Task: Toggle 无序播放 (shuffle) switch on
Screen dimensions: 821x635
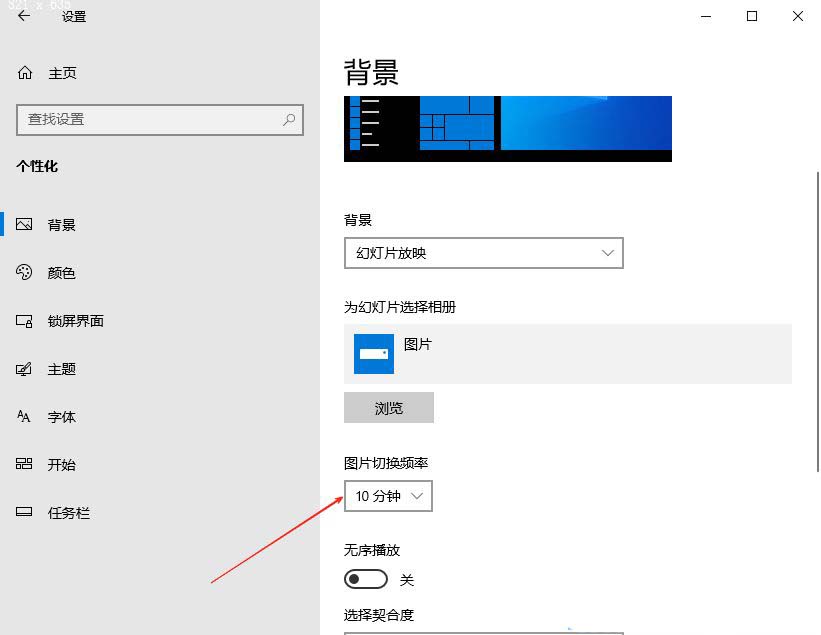Action: (365, 579)
